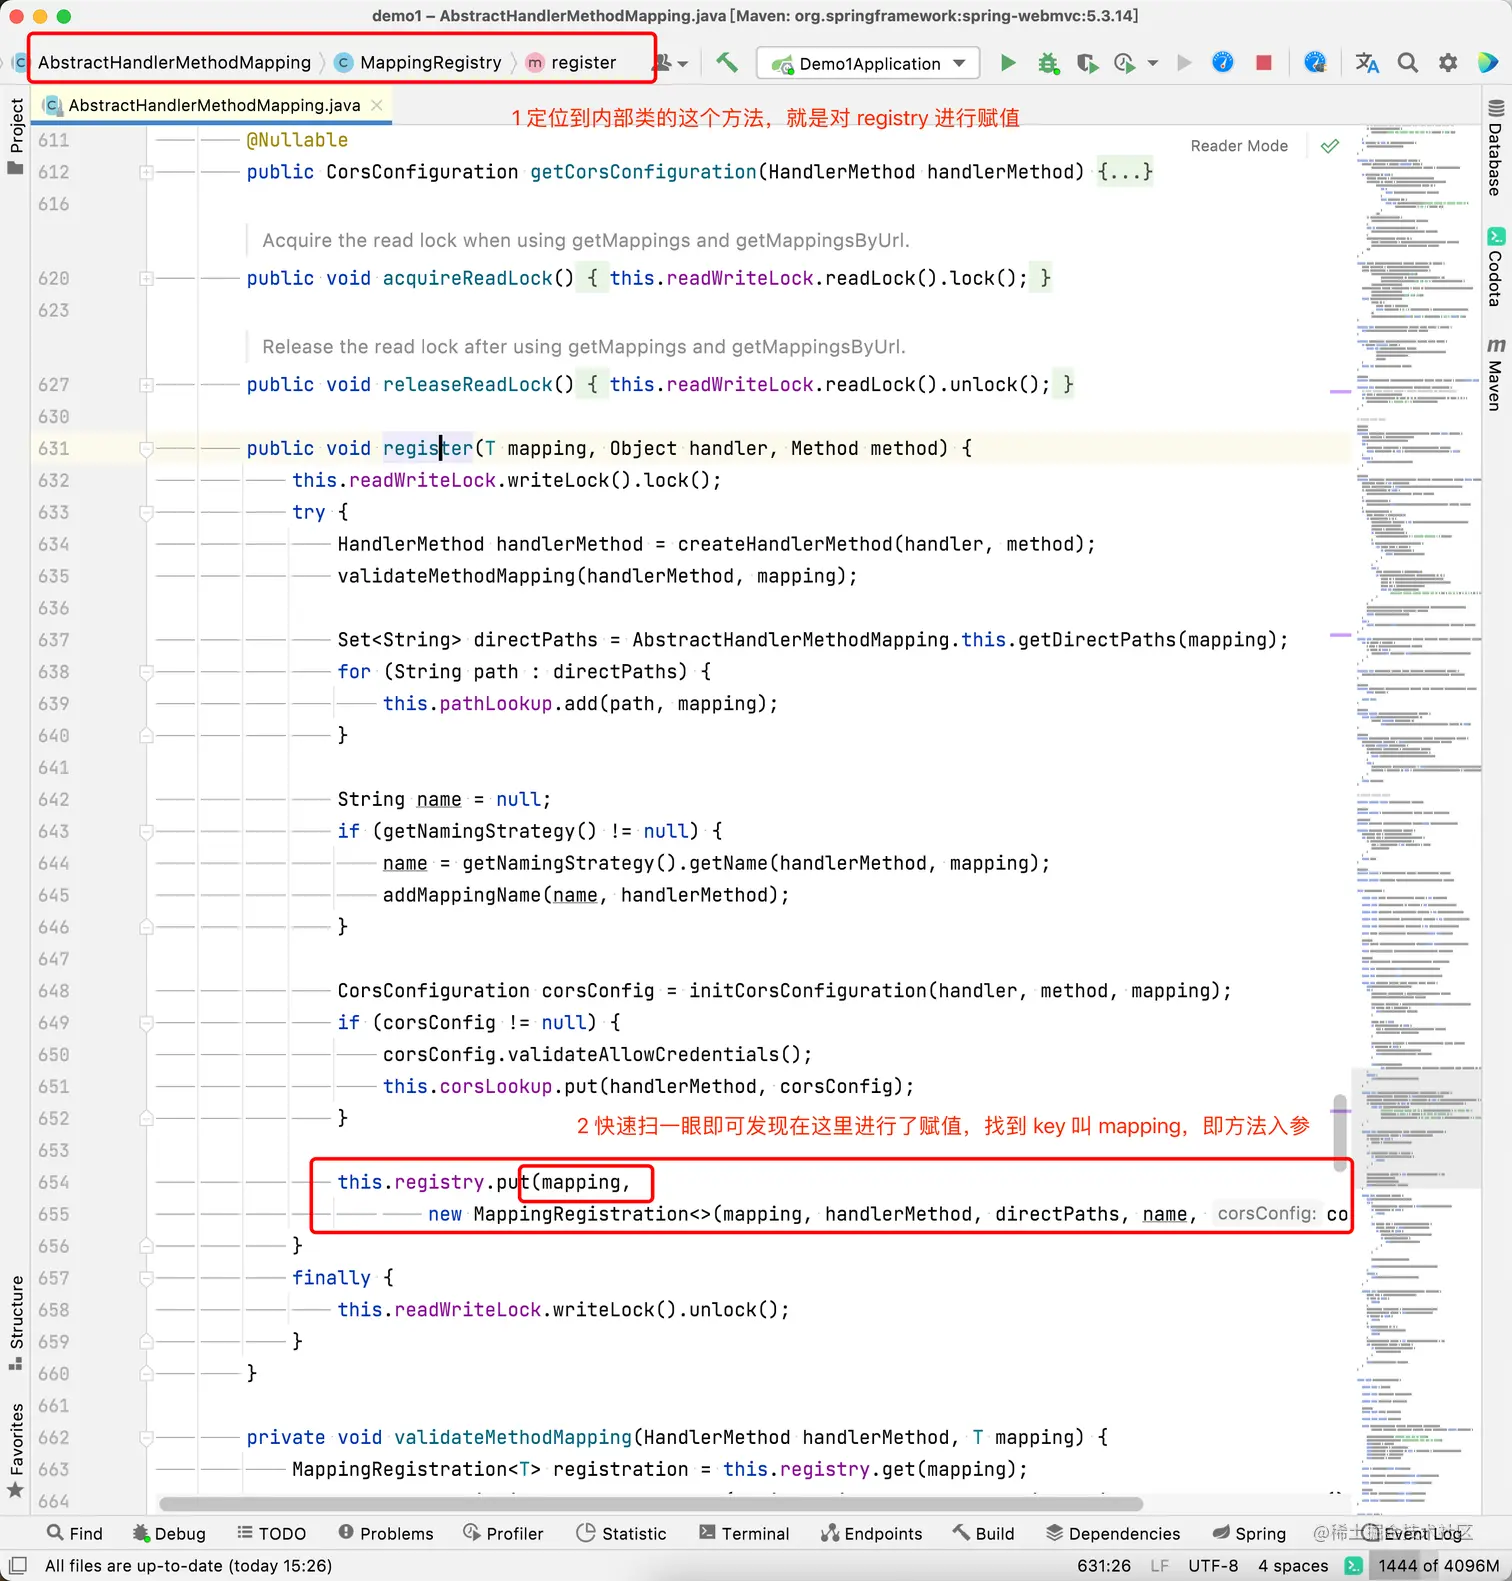Click register method breadcrumb in navigation bar
1512x1581 pixels.
(x=572, y=63)
